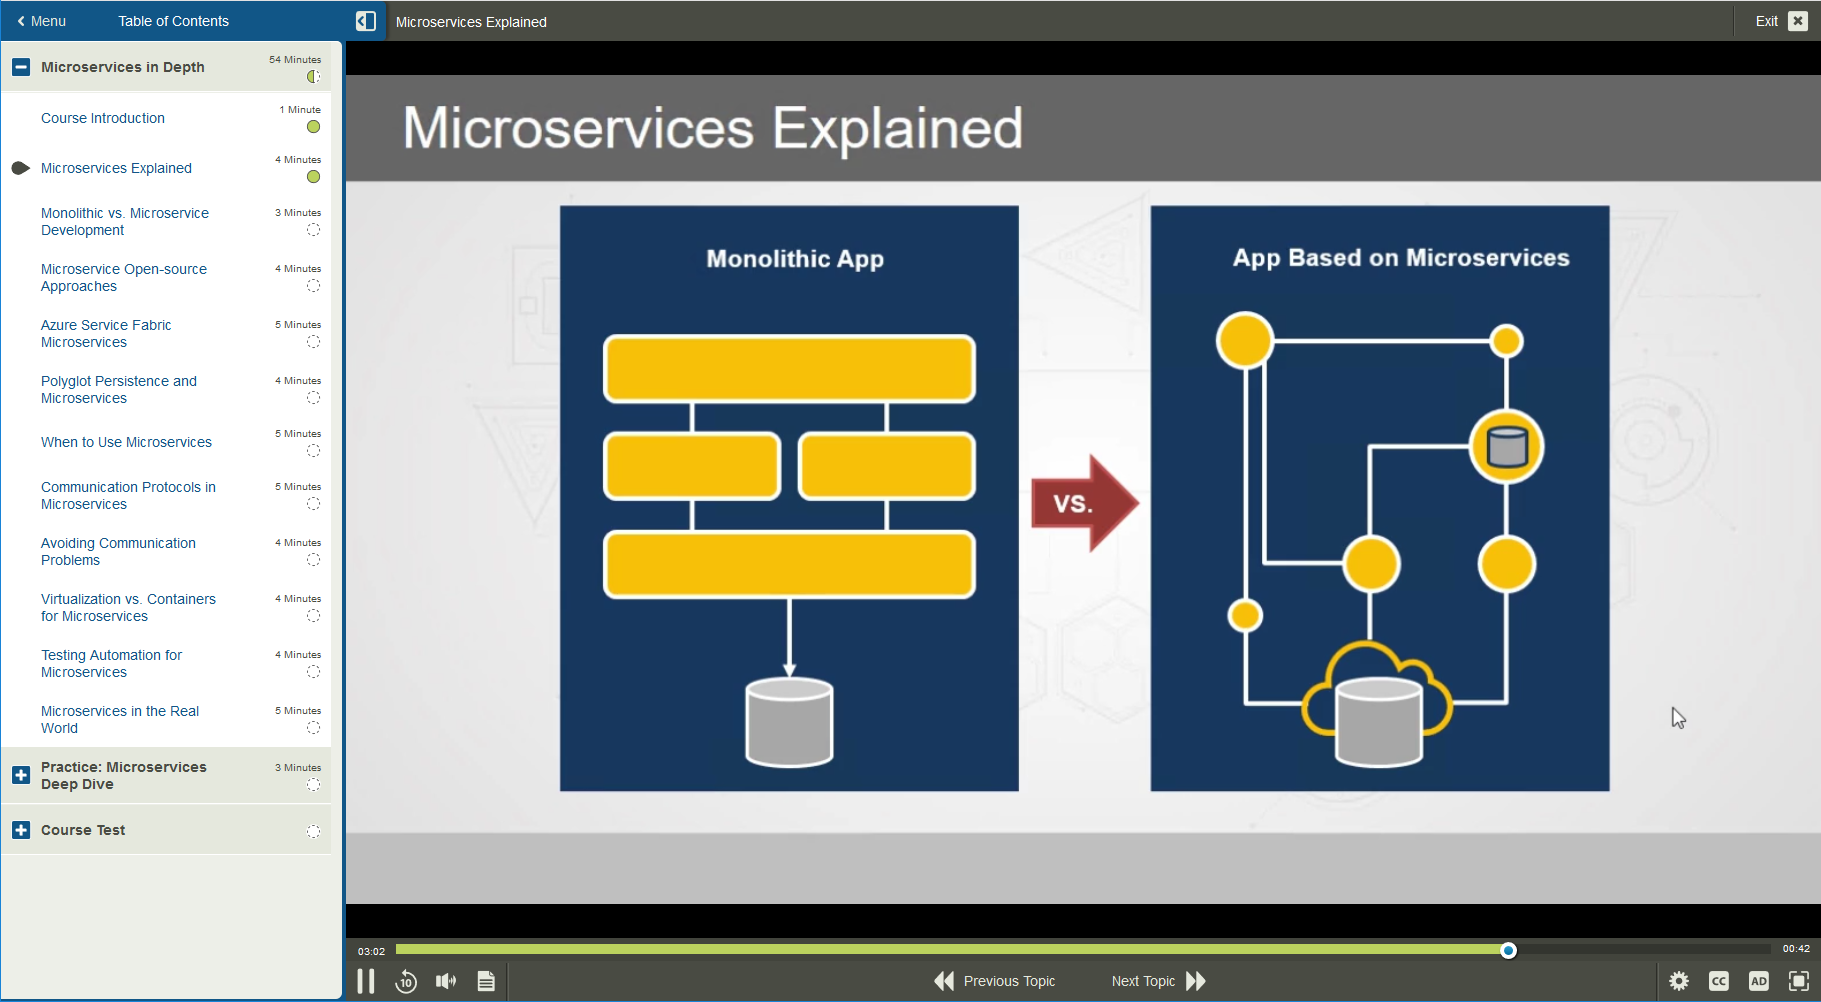Toggle audio description AD button
This screenshot has height=1002, width=1821.
click(1759, 981)
